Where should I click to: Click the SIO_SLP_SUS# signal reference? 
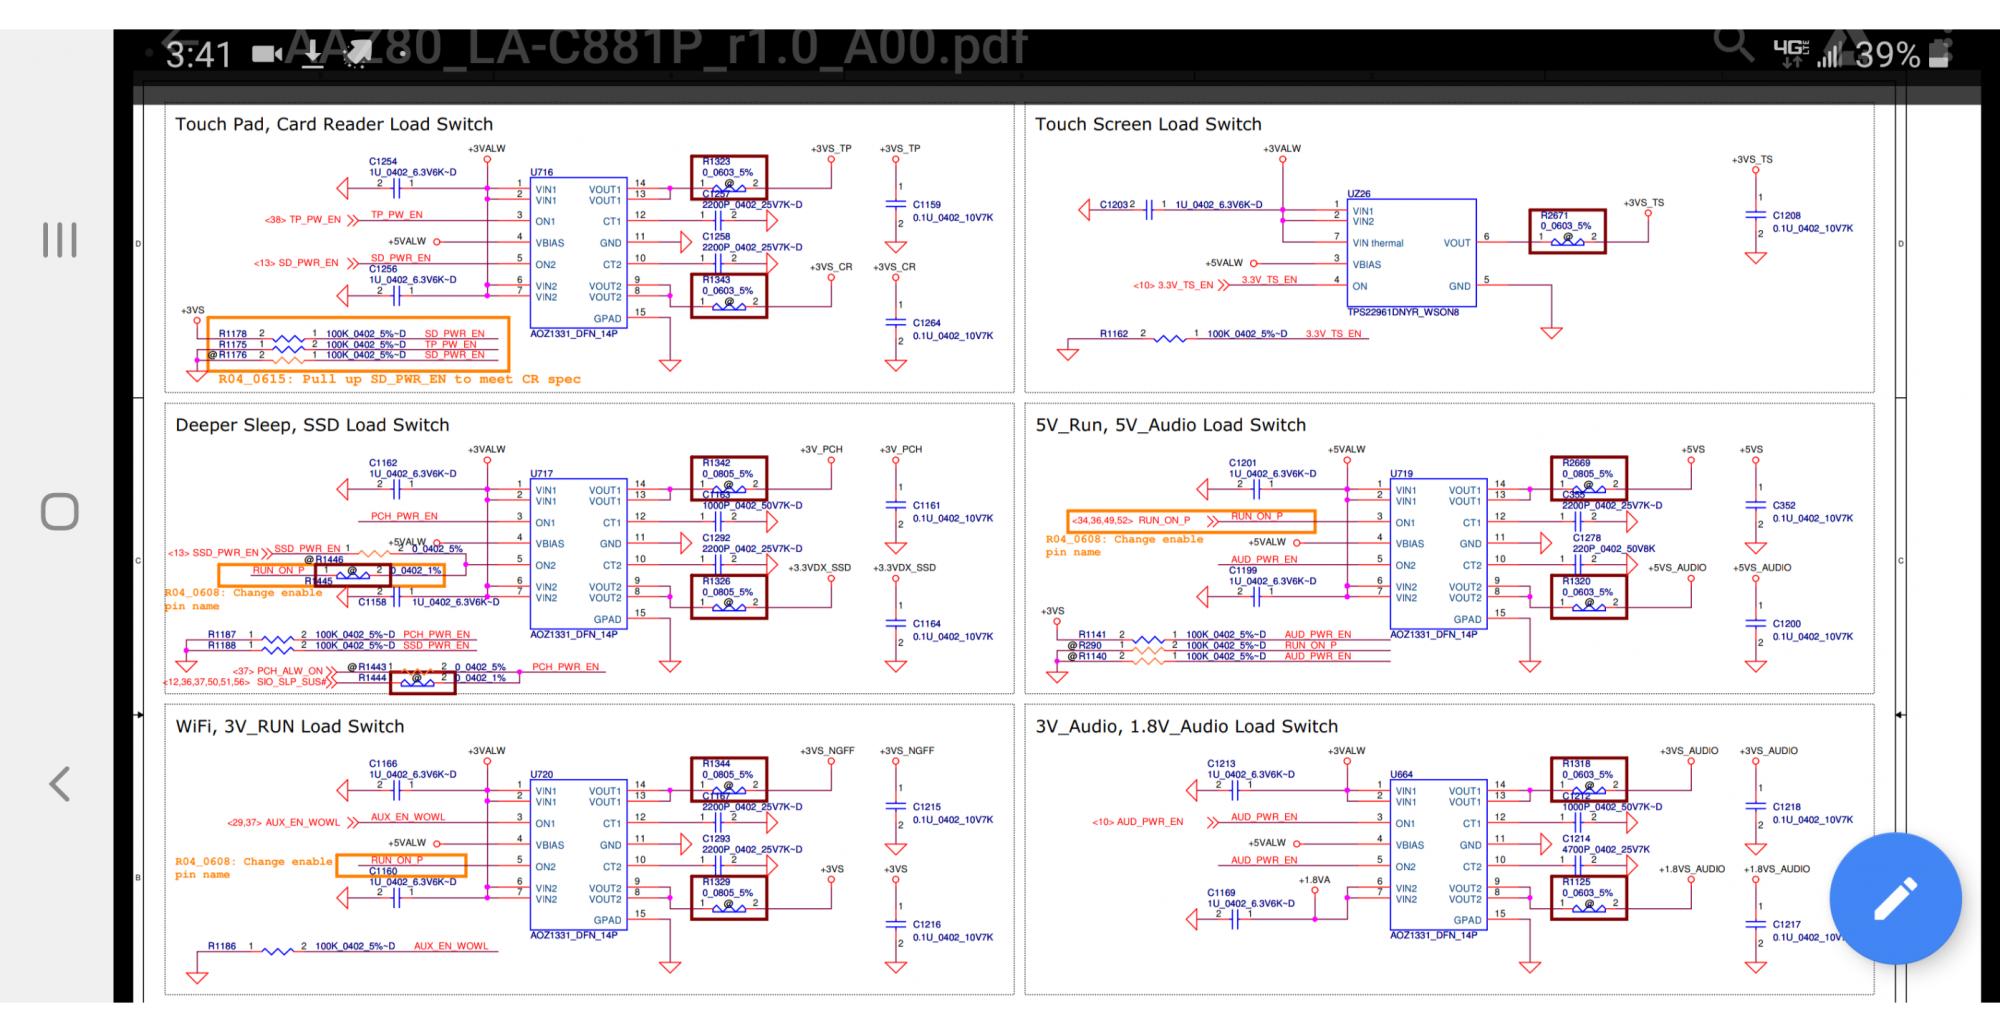pyautogui.click(x=291, y=682)
